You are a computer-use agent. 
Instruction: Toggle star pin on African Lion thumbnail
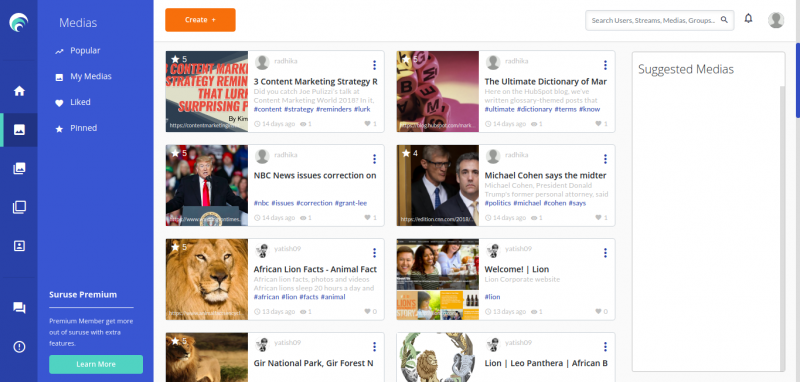tap(175, 247)
